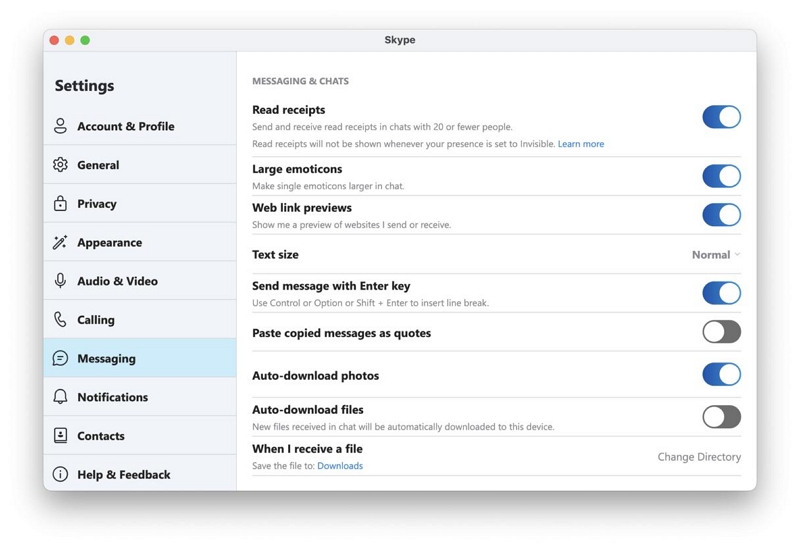Open Notifications settings section

[x=140, y=396]
